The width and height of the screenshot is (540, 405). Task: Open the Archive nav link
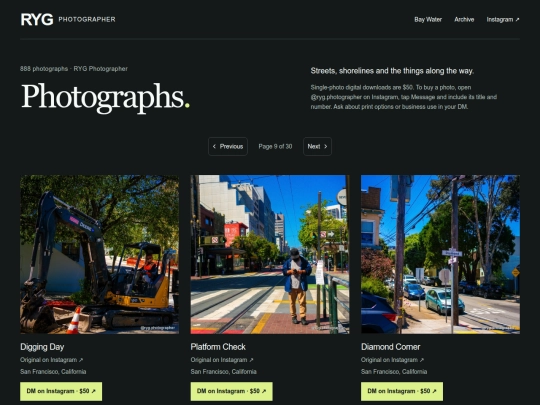point(464,19)
